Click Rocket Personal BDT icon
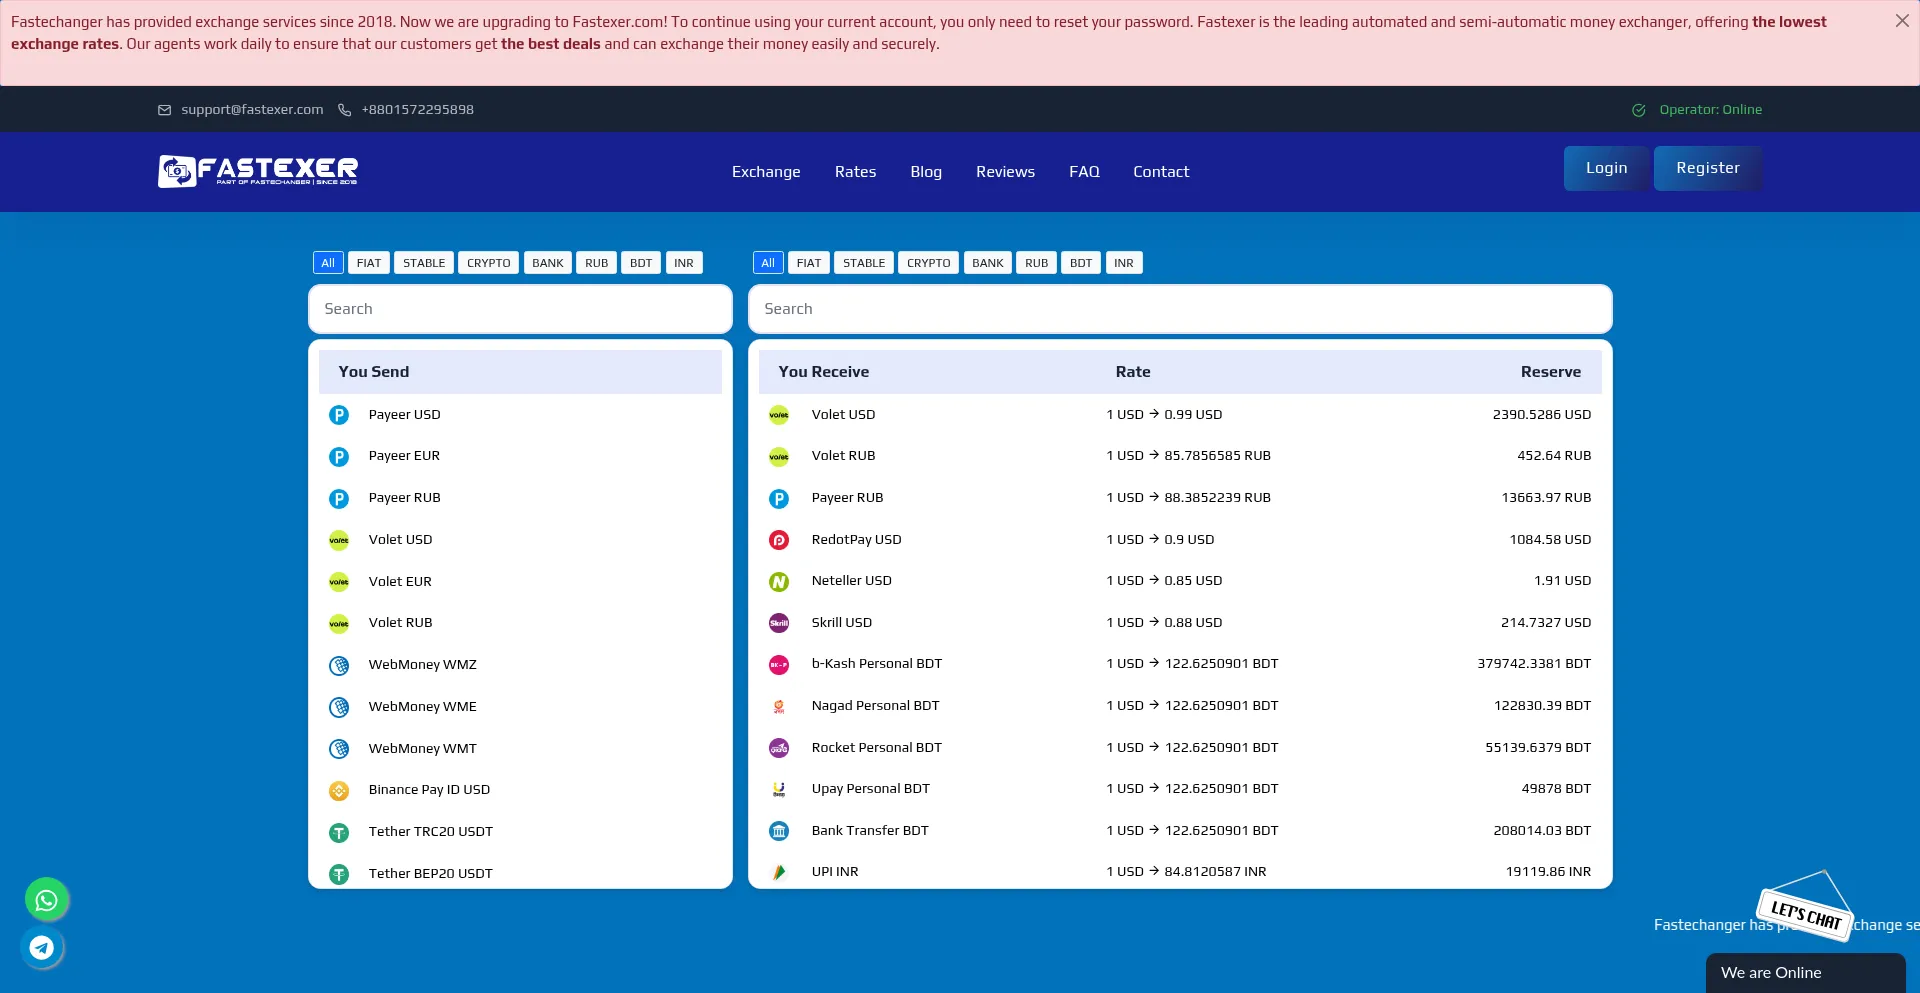The width and height of the screenshot is (1920, 993). tap(779, 748)
